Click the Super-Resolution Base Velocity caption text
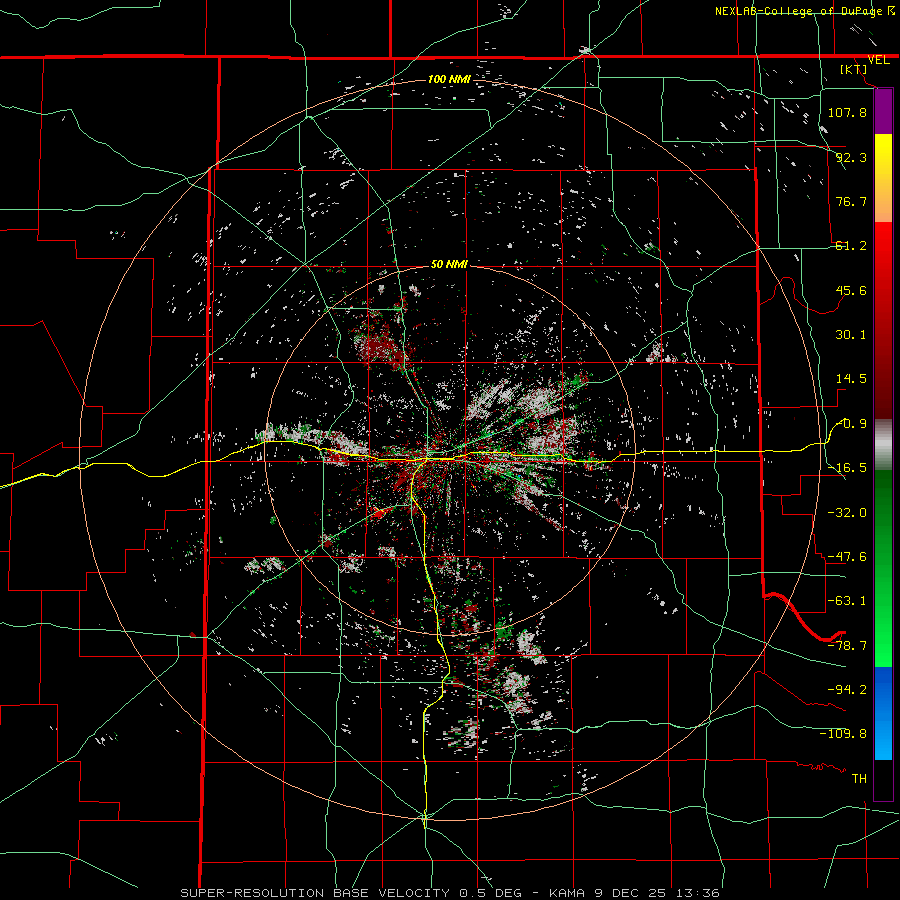The height and width of the screenshot is (900, 900). click(x=450, y=893)
